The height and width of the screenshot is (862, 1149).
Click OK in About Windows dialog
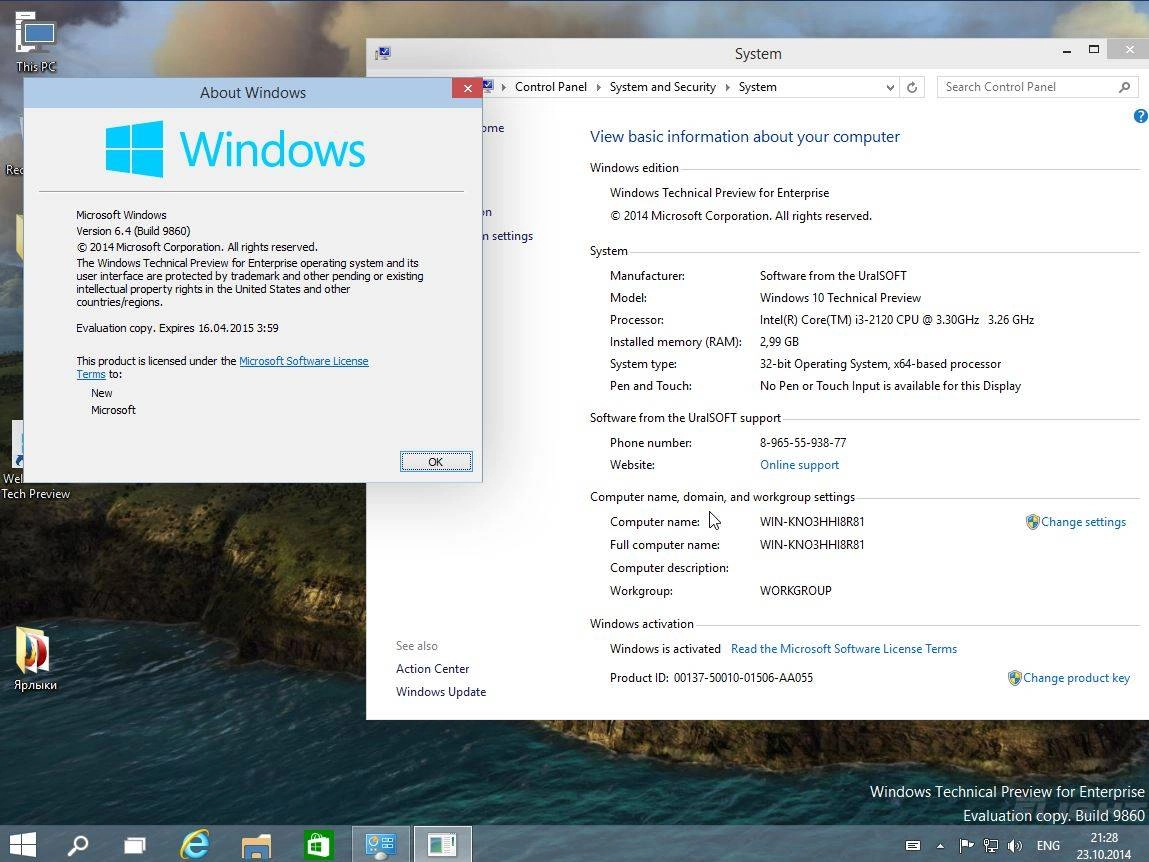[x=436, y=462]
